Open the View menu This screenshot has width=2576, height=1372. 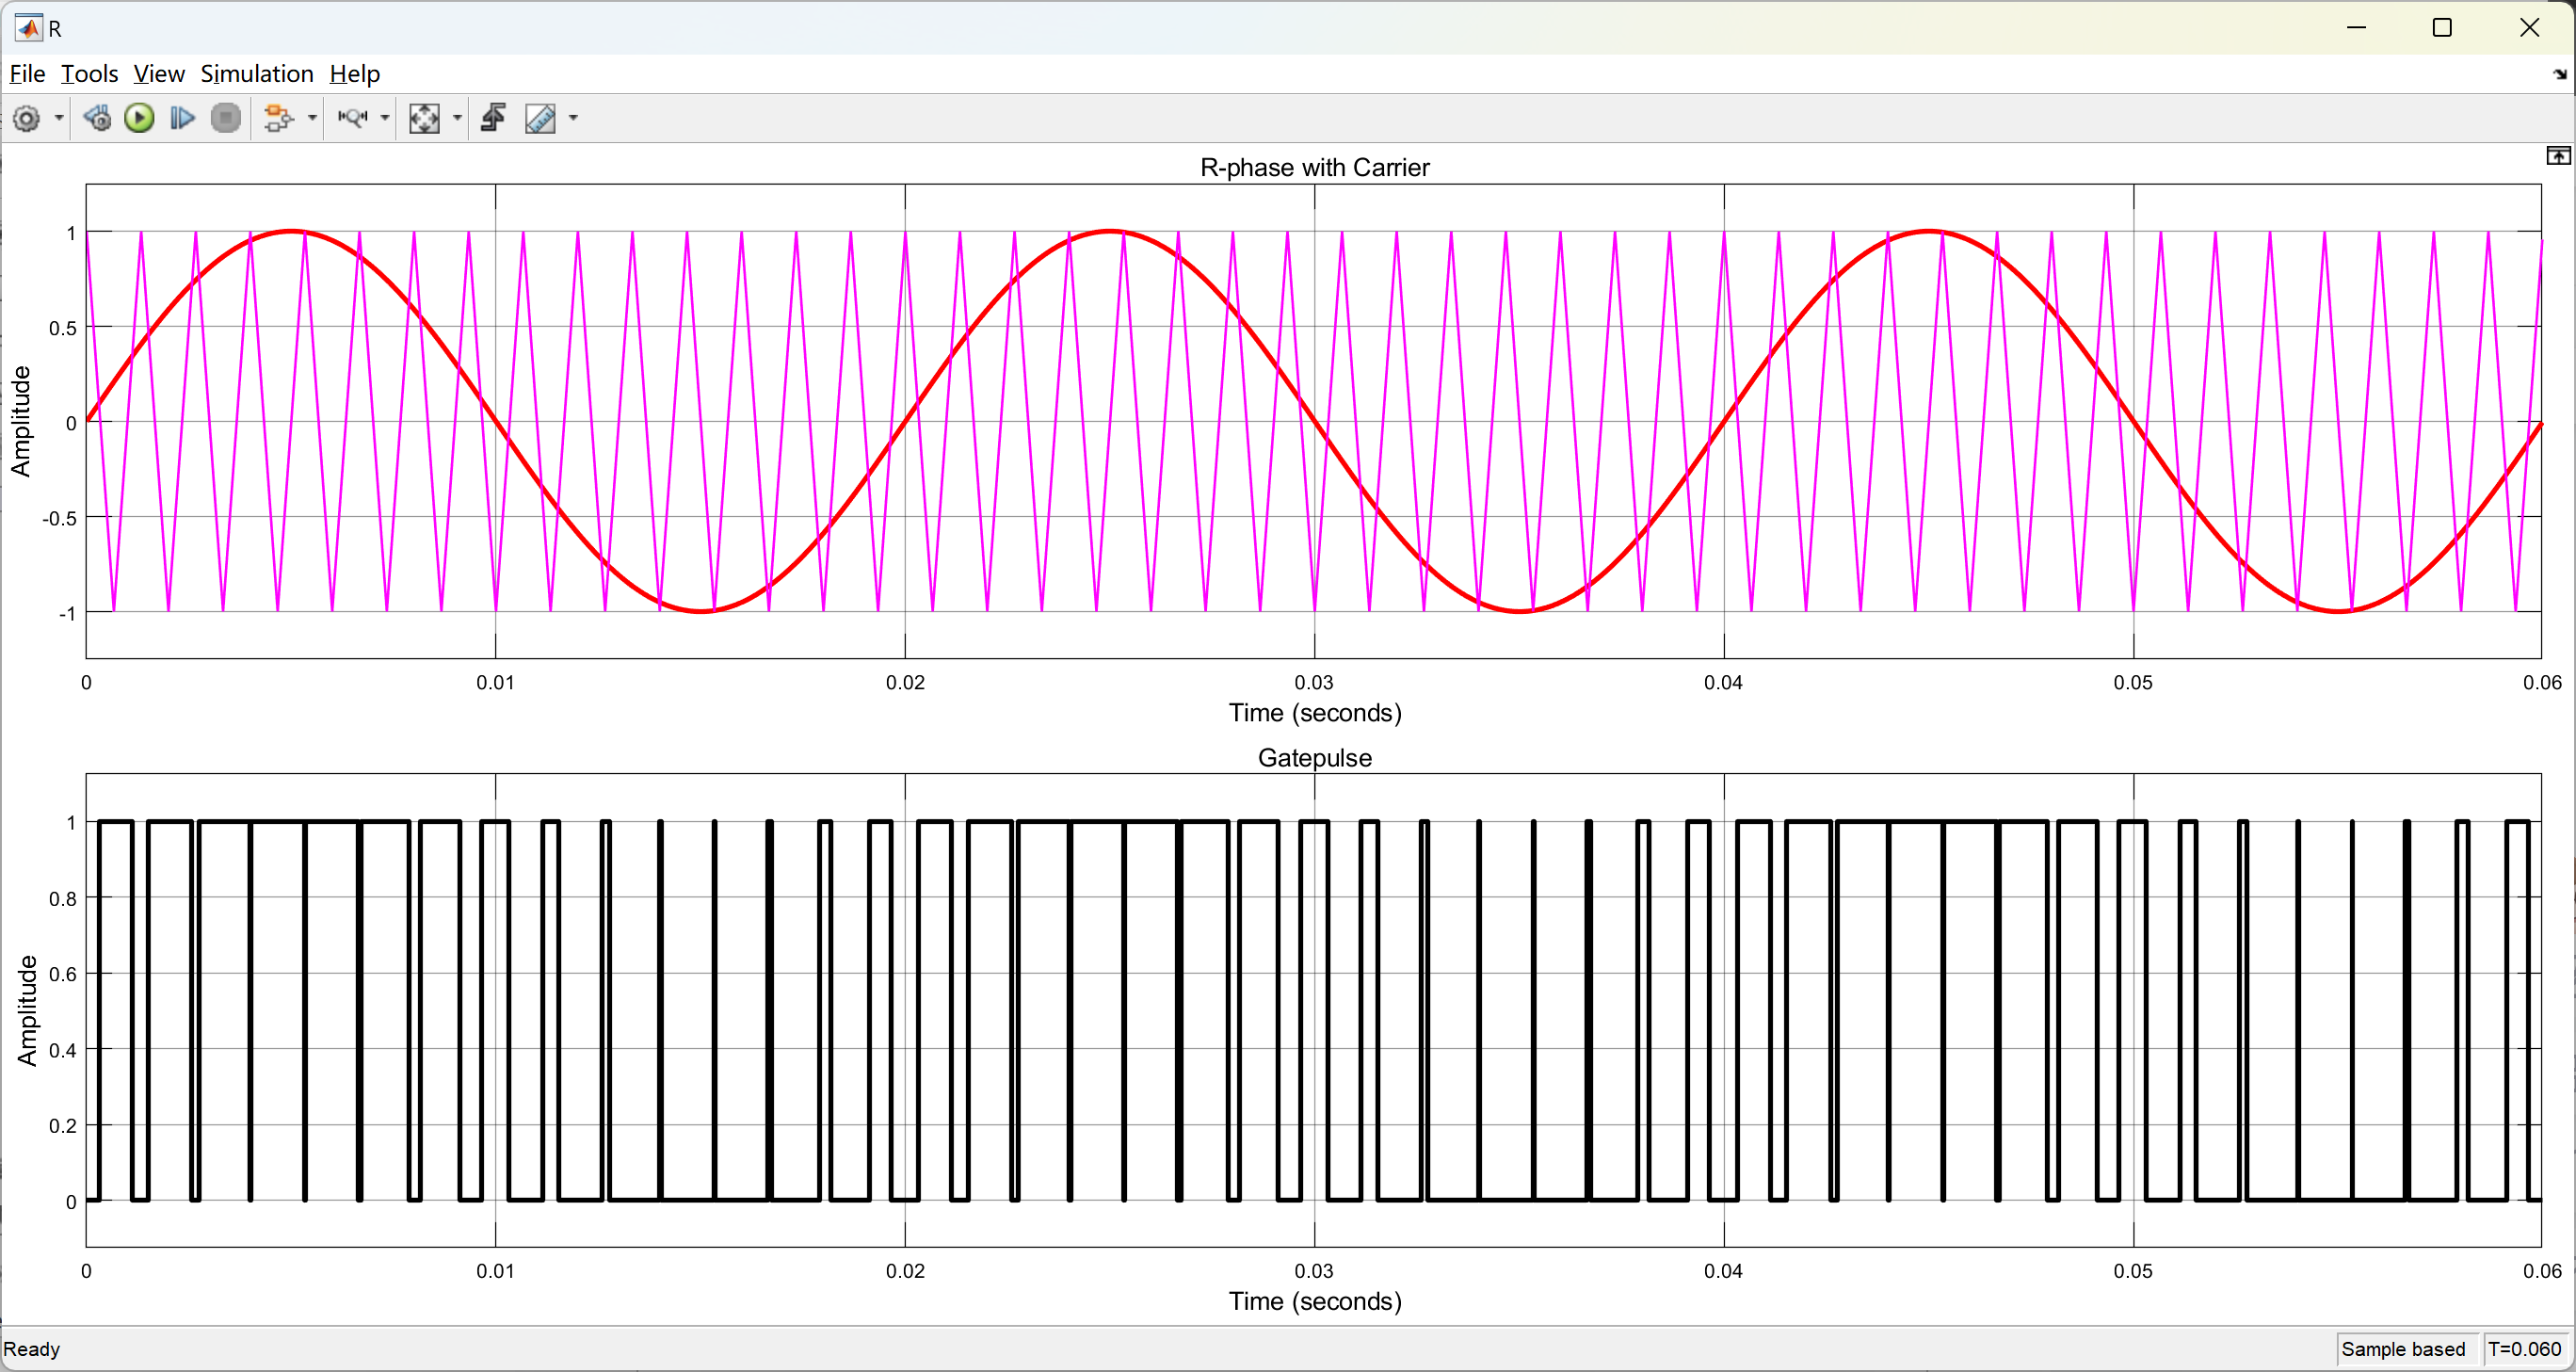159,74
